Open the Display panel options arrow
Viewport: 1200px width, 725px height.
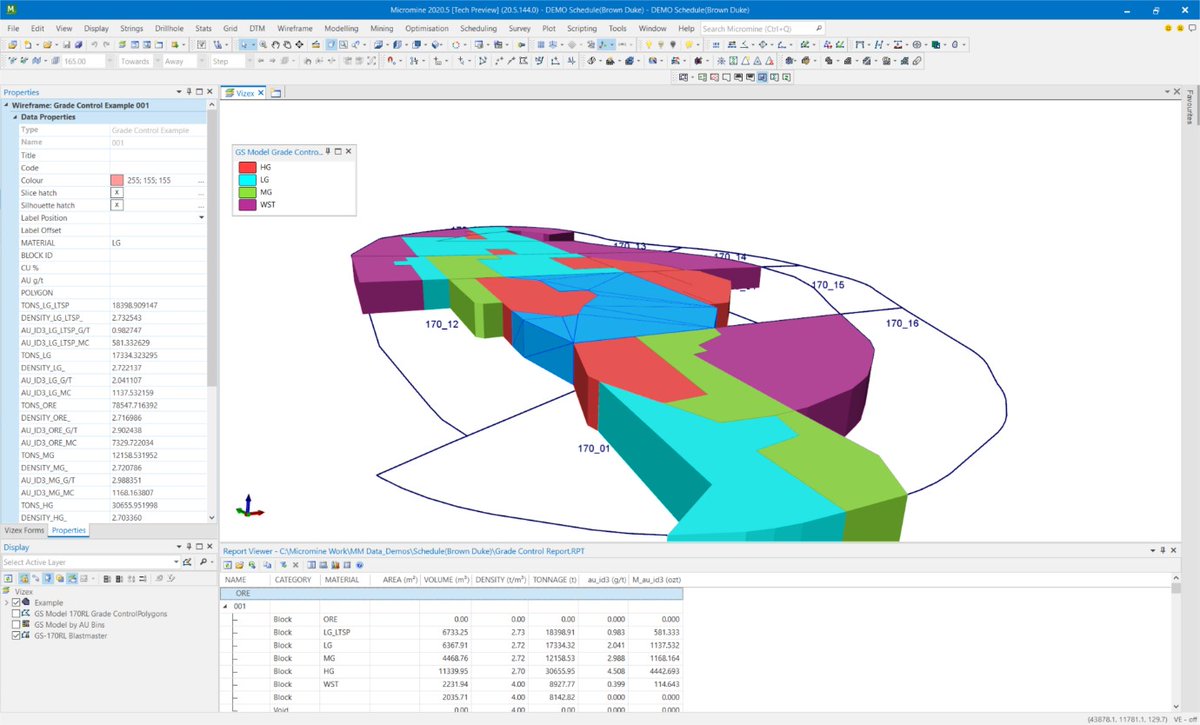(x=179, y=547)
